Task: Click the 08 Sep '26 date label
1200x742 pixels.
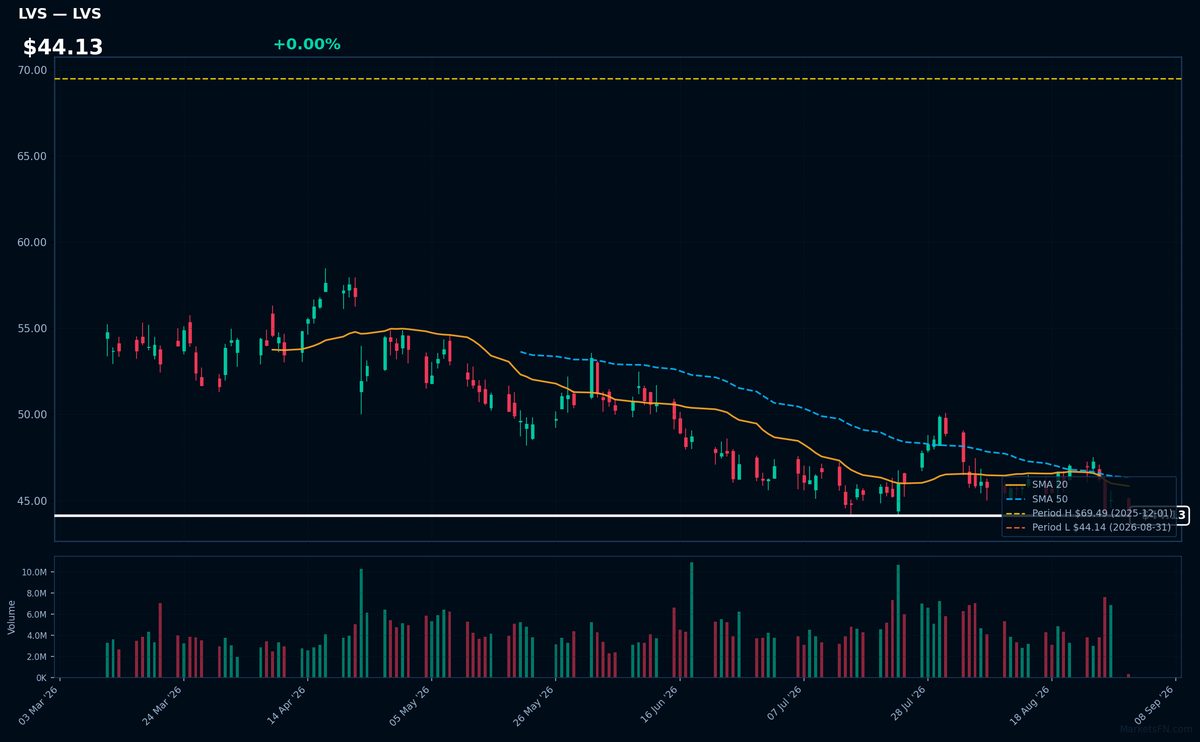Action: 1156,704
